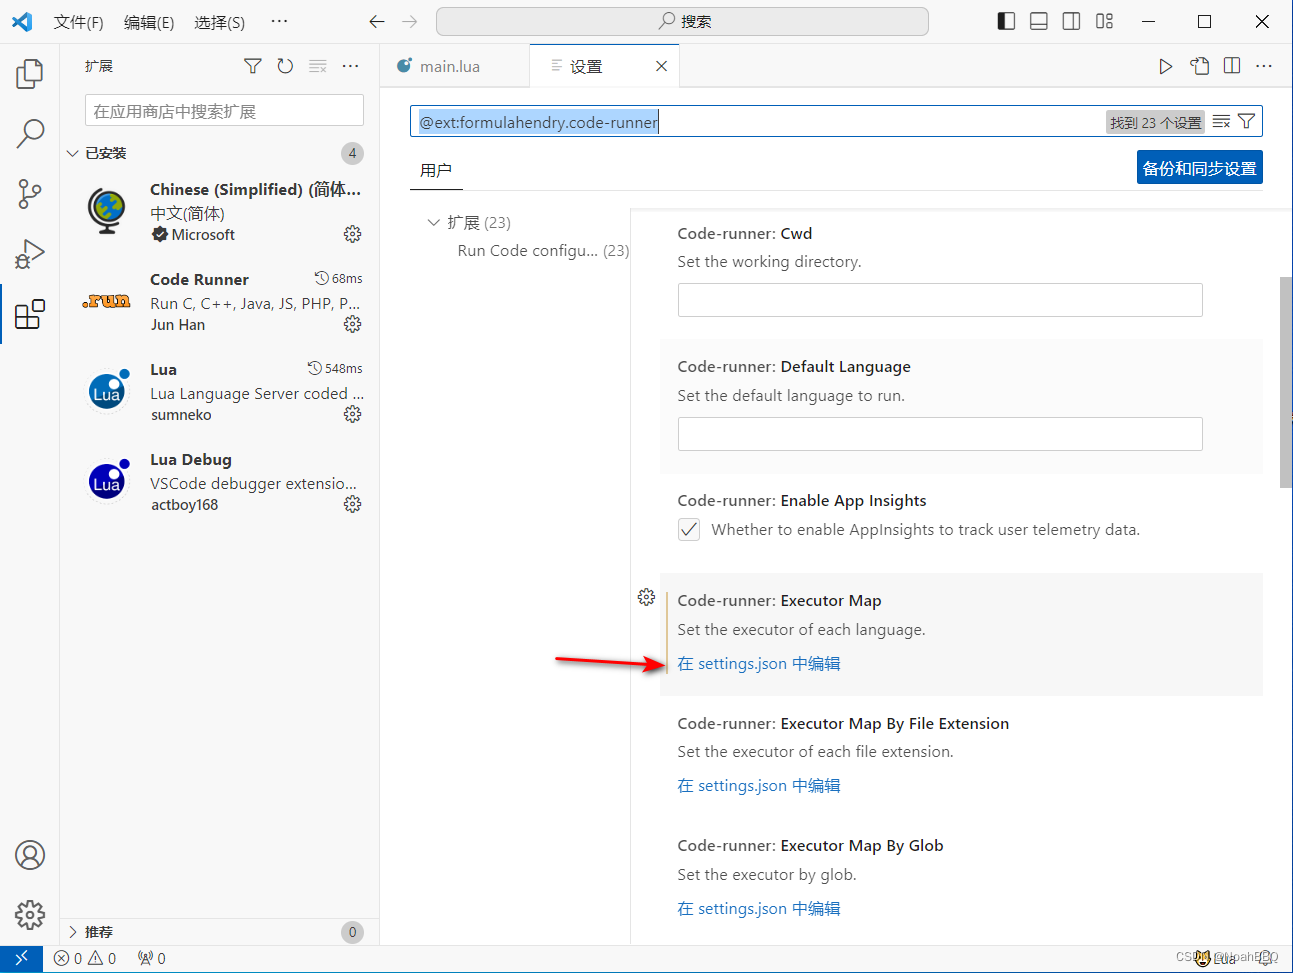The image size is (1293, 973).
Task: Open the Explorer view in activity bar
Action: (30, 73)
